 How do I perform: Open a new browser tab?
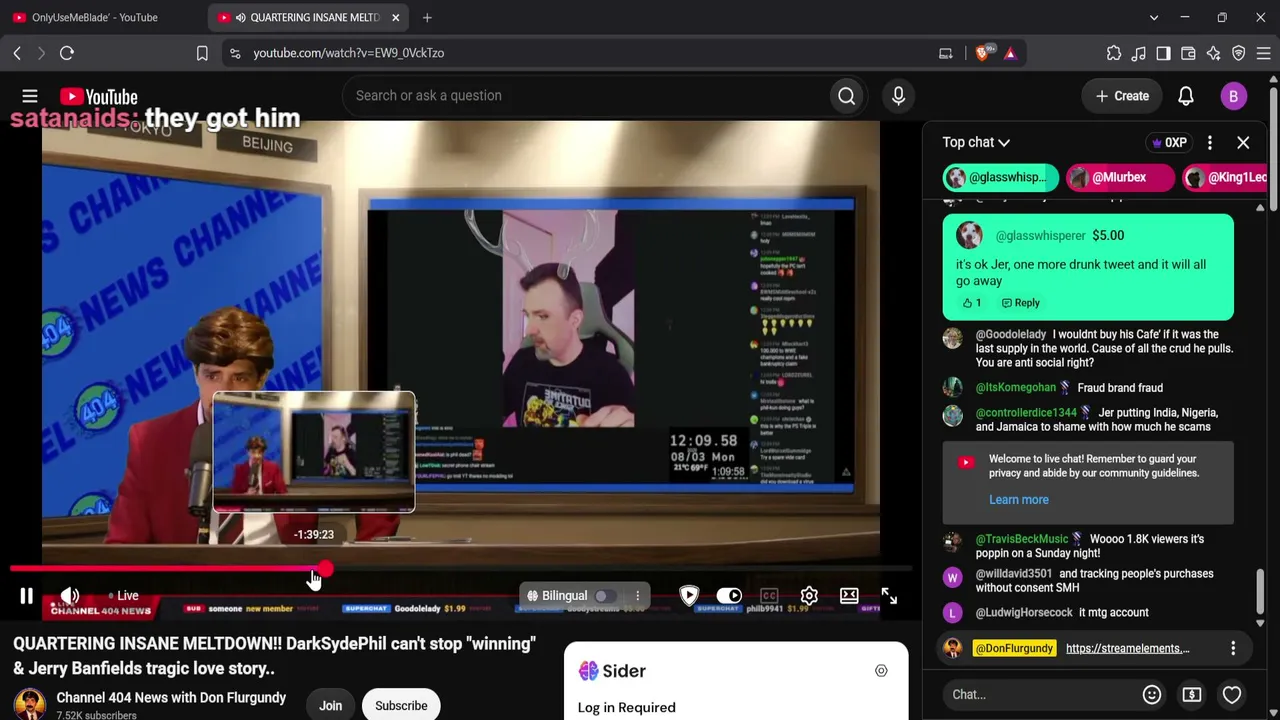pos(427,18)
